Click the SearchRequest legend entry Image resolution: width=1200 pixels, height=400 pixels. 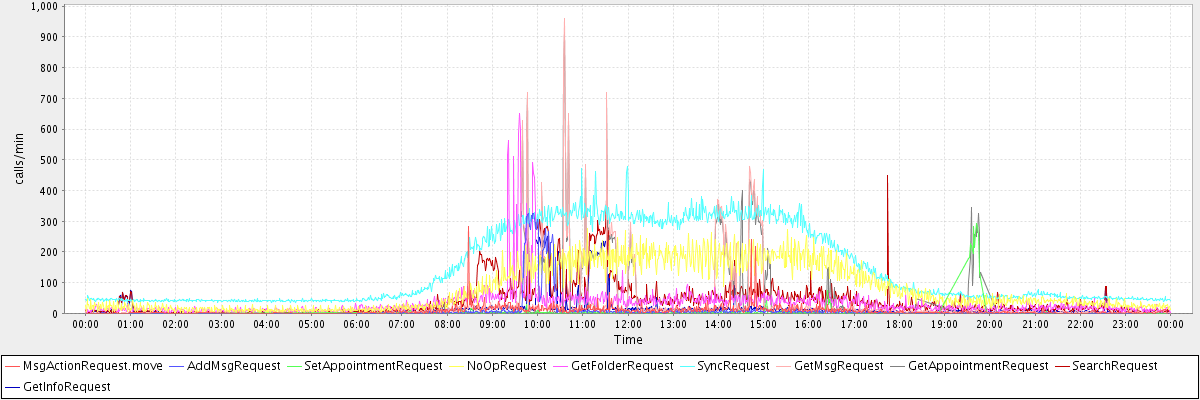pos(1116,366)
